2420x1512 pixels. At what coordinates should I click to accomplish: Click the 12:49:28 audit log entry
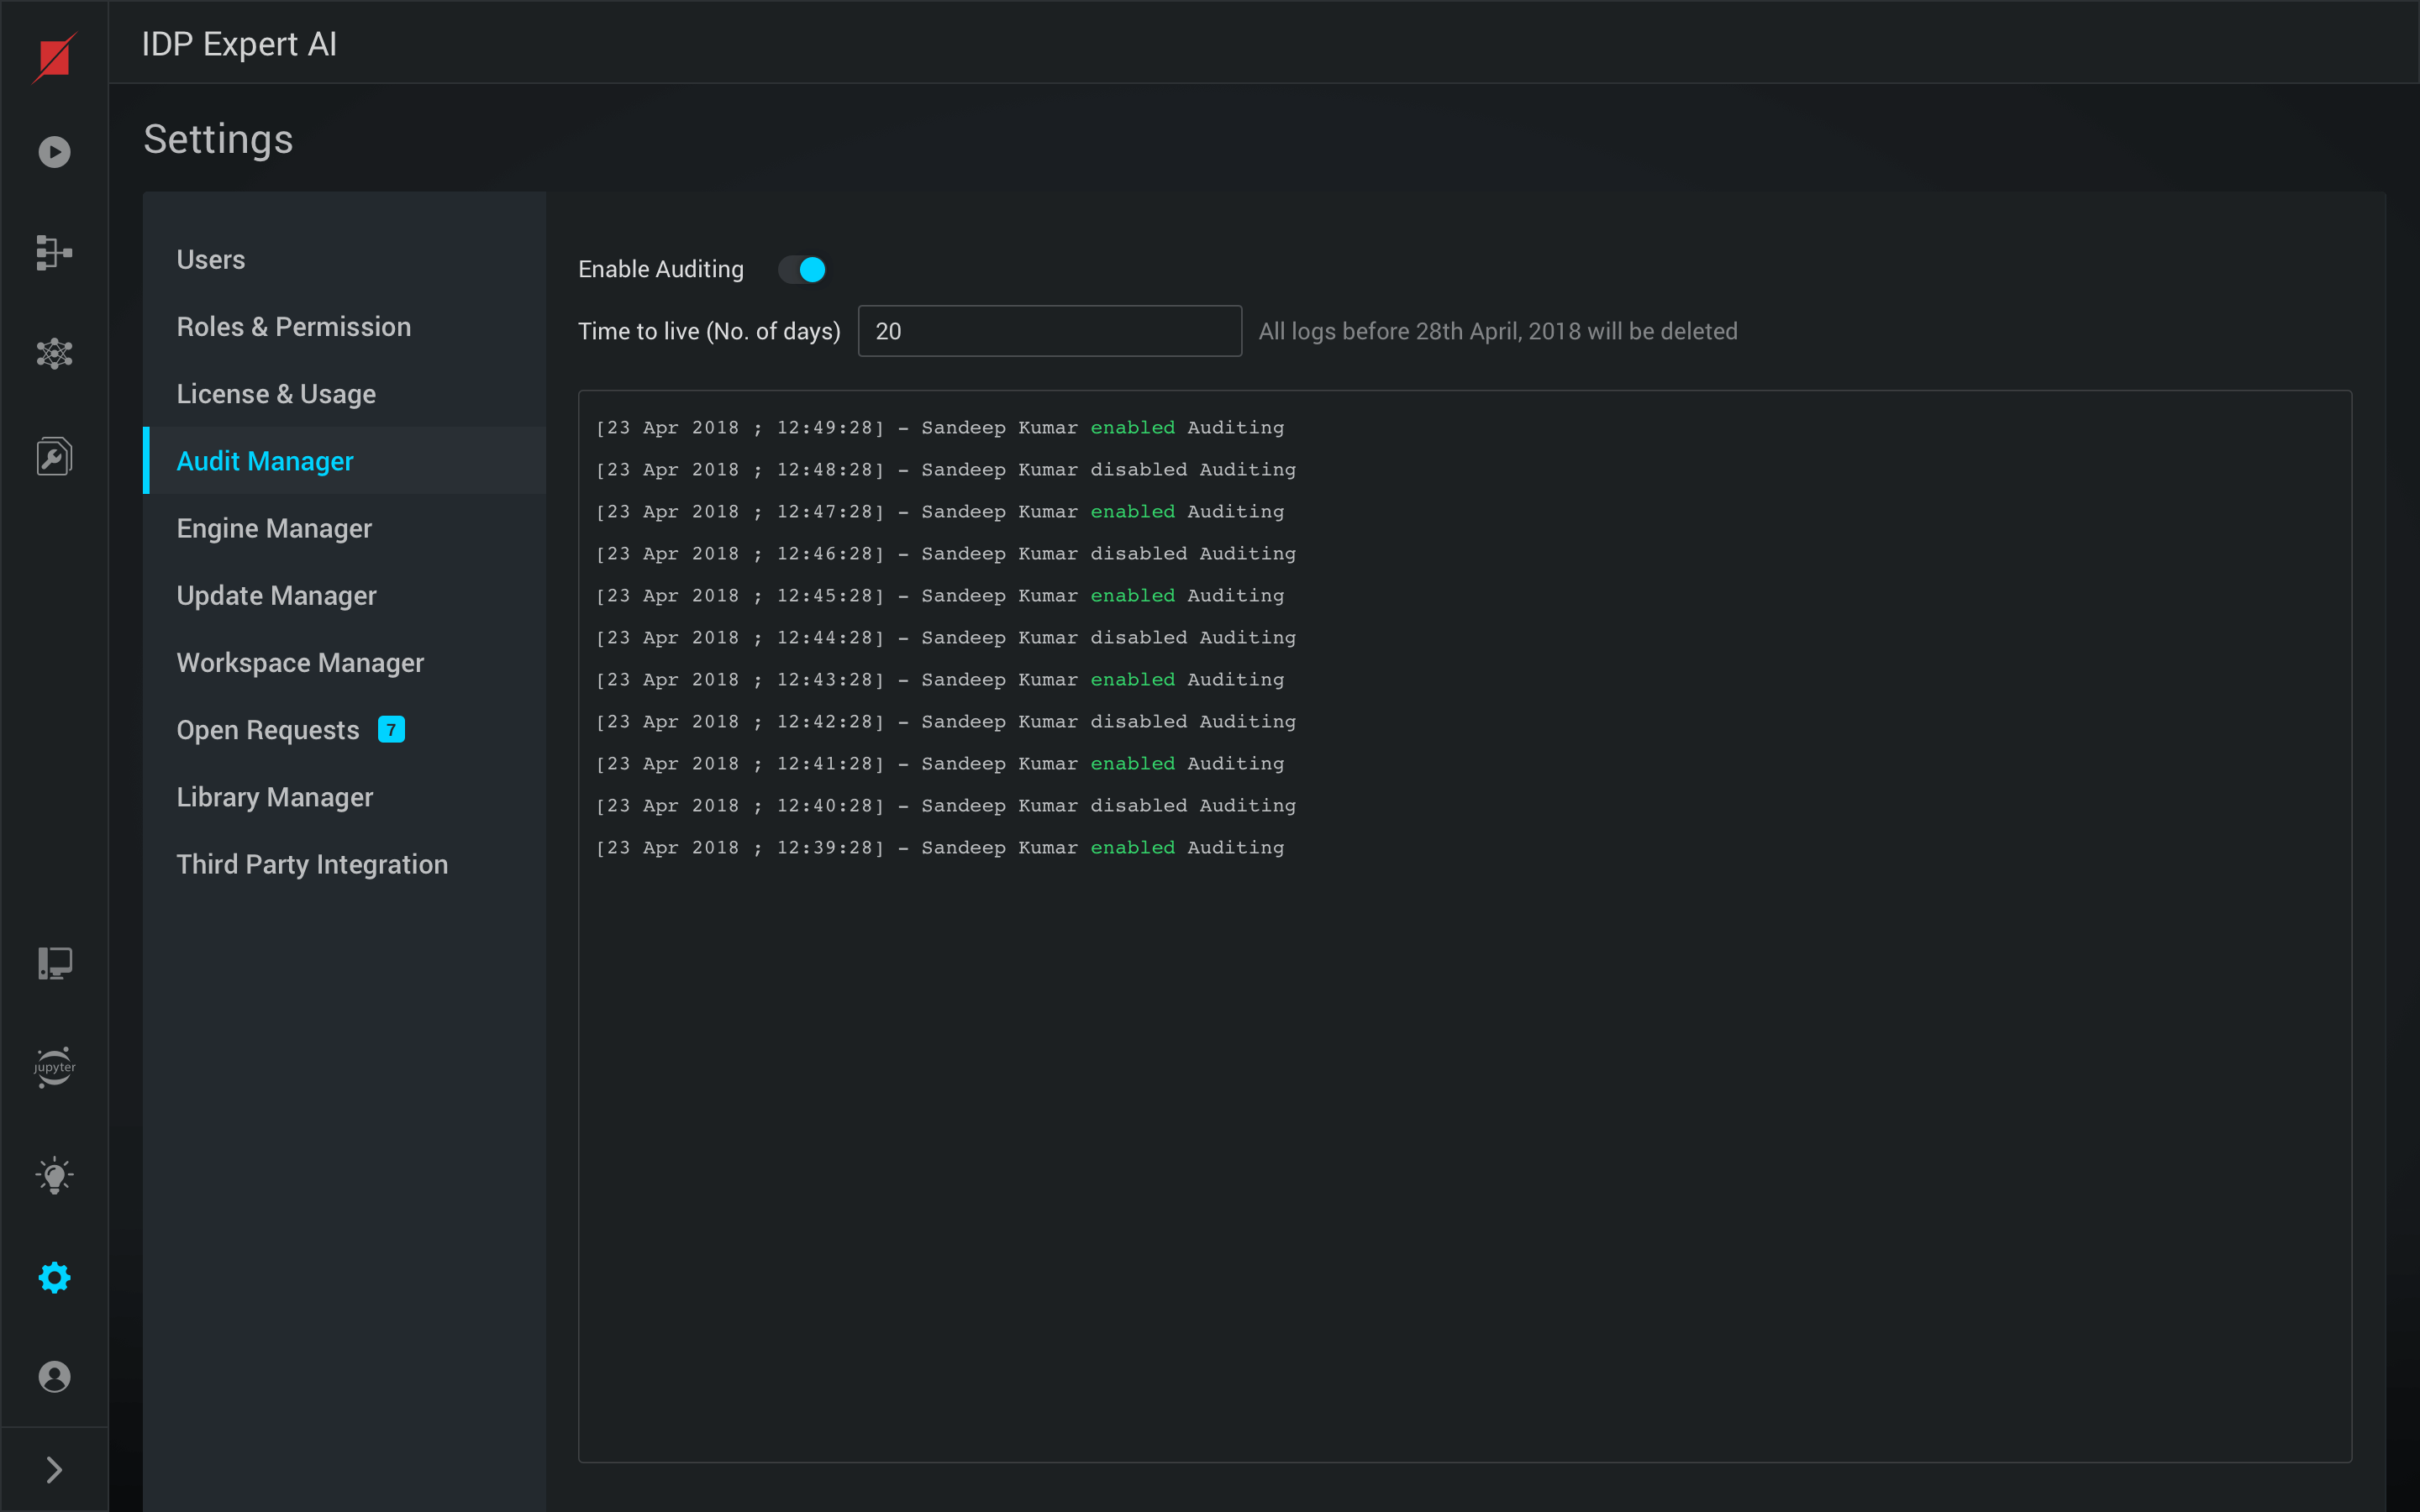[939, 427]
